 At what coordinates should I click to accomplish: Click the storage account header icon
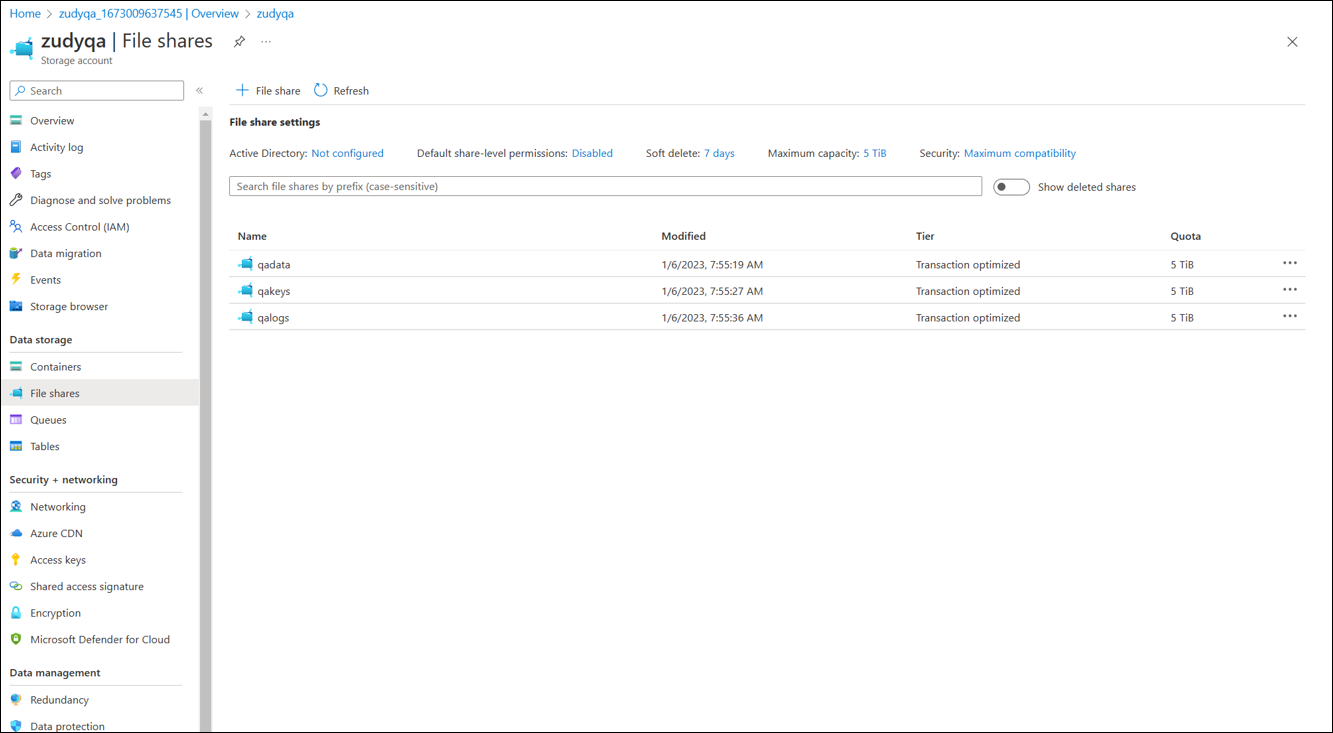click(22, 48)
